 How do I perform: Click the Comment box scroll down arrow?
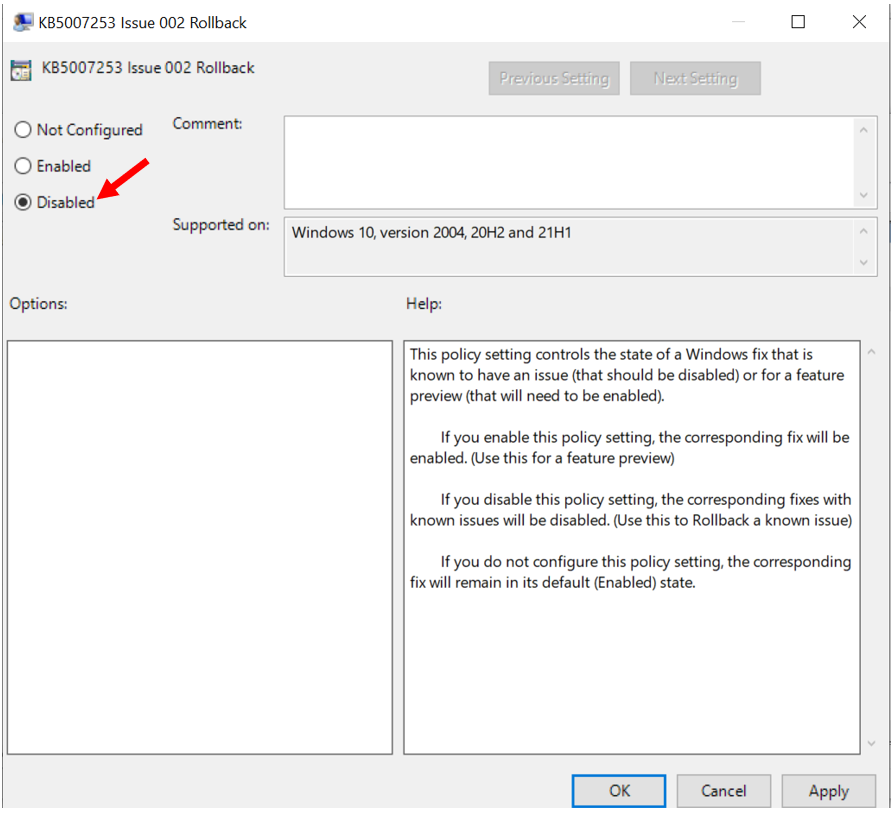(863, 195)
